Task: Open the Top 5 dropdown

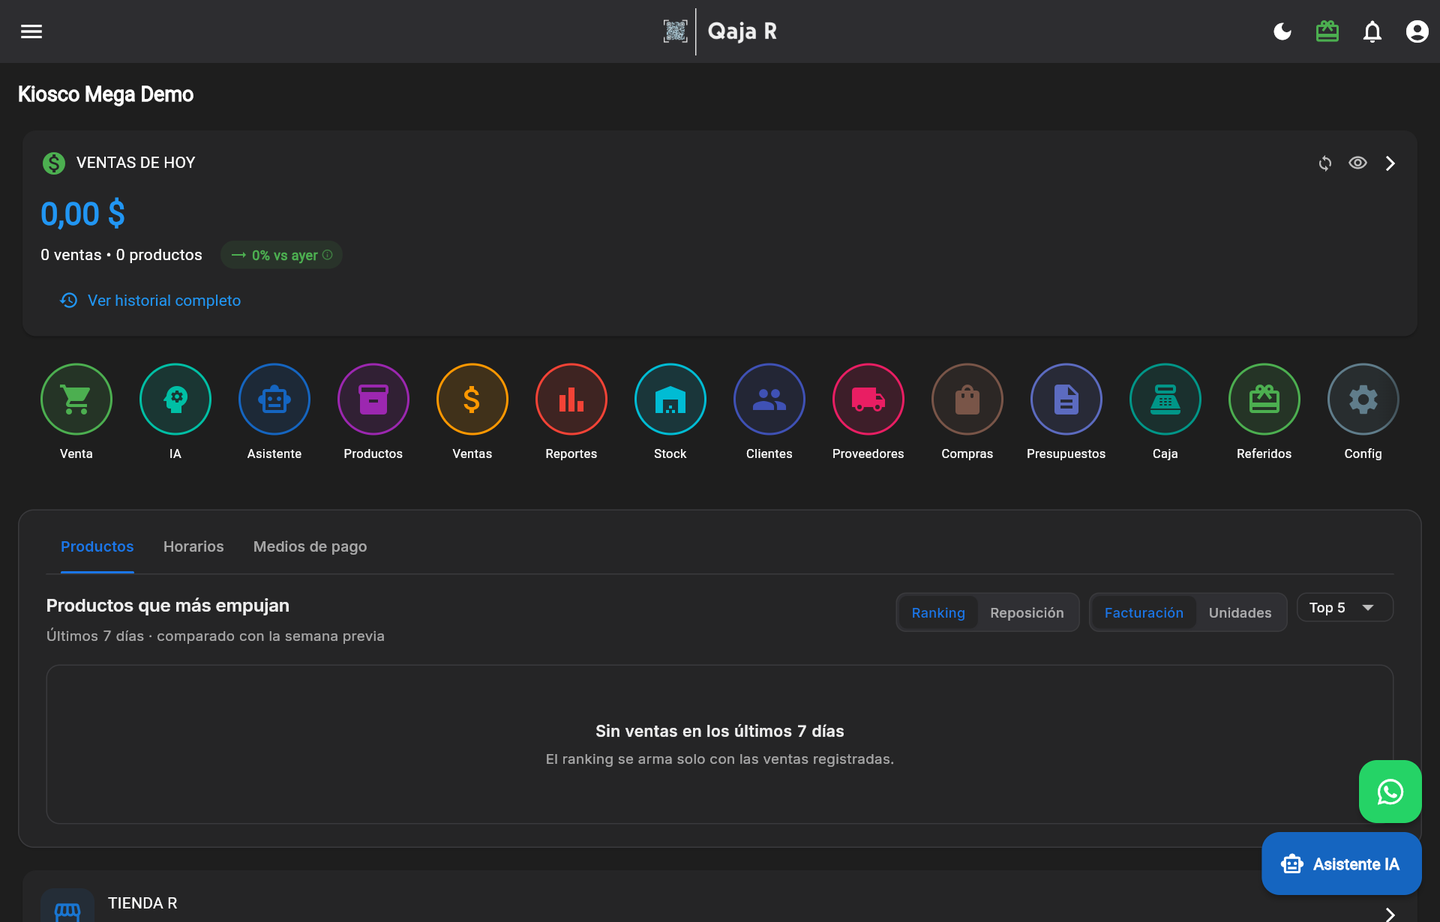Action: pyautogui.click(x=1344, y=608)
